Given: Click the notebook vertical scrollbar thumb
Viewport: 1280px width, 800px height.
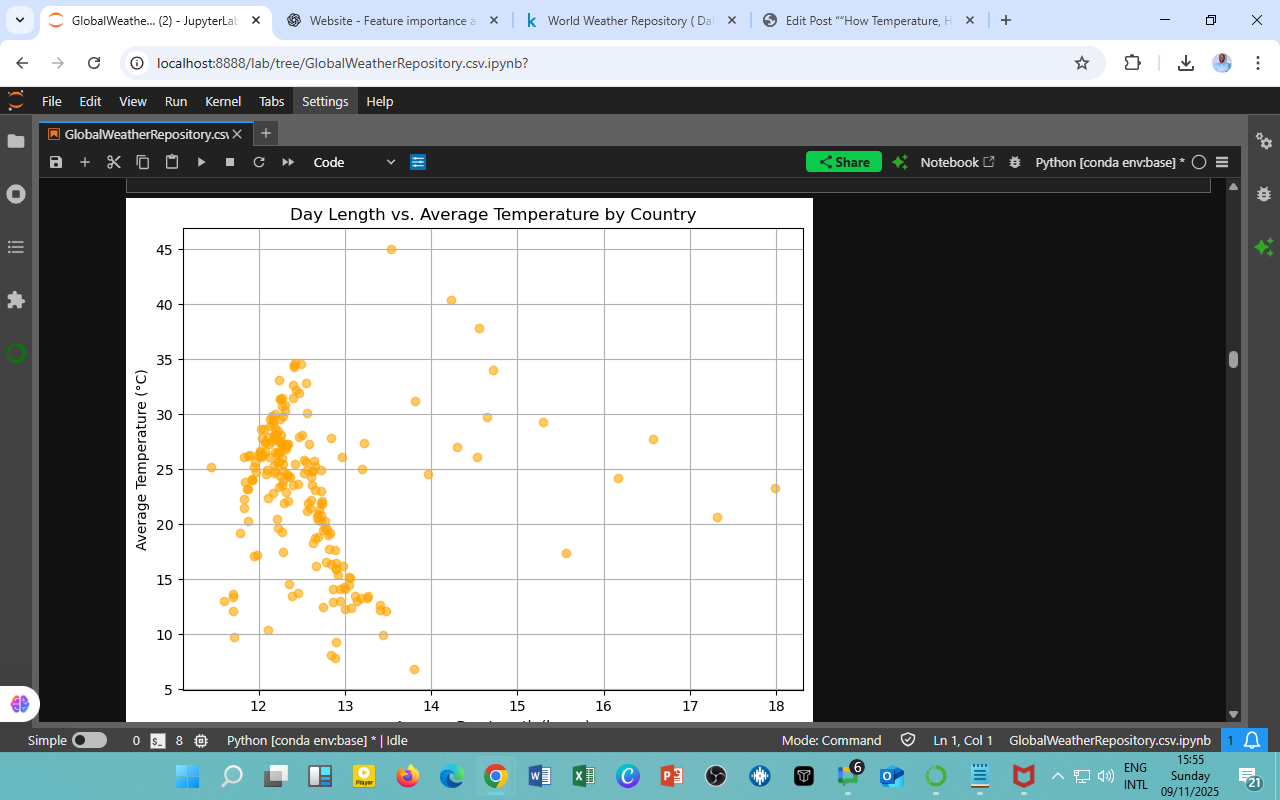Looking at the screenshot, I should tap(1233, 360).
